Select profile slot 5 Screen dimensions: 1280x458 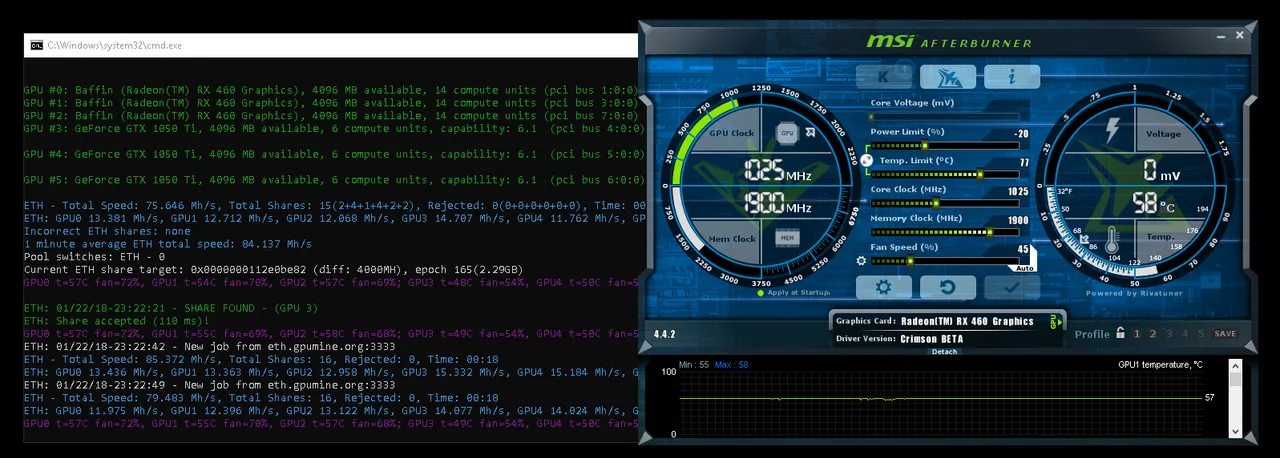point(1200,334)
